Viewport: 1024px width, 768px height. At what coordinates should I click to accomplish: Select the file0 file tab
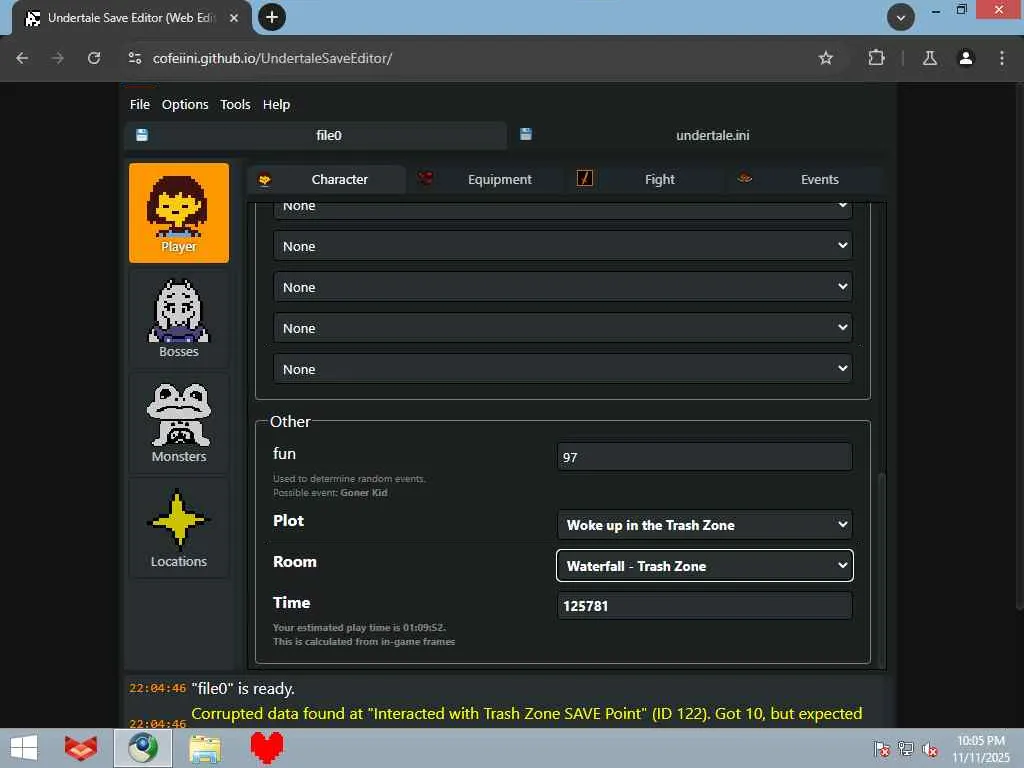[x=316, y=135]
